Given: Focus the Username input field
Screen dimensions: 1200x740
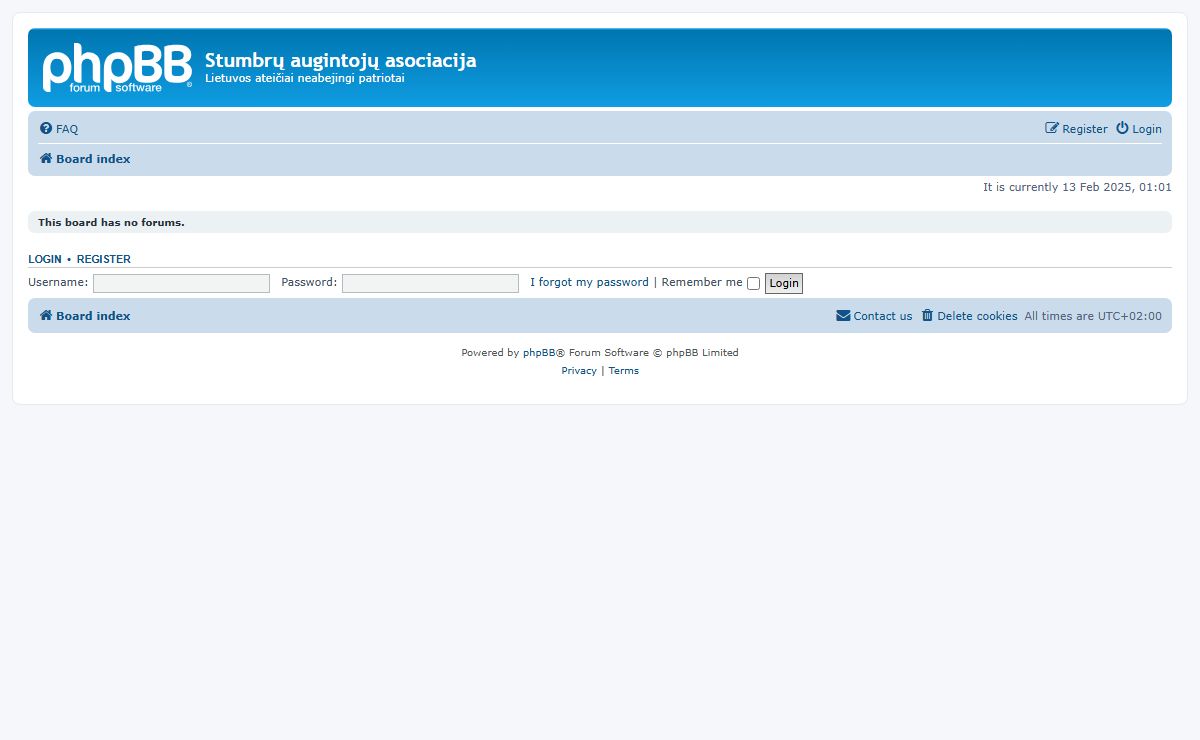Looking at the screenshot, I should [x=181, y=283].
